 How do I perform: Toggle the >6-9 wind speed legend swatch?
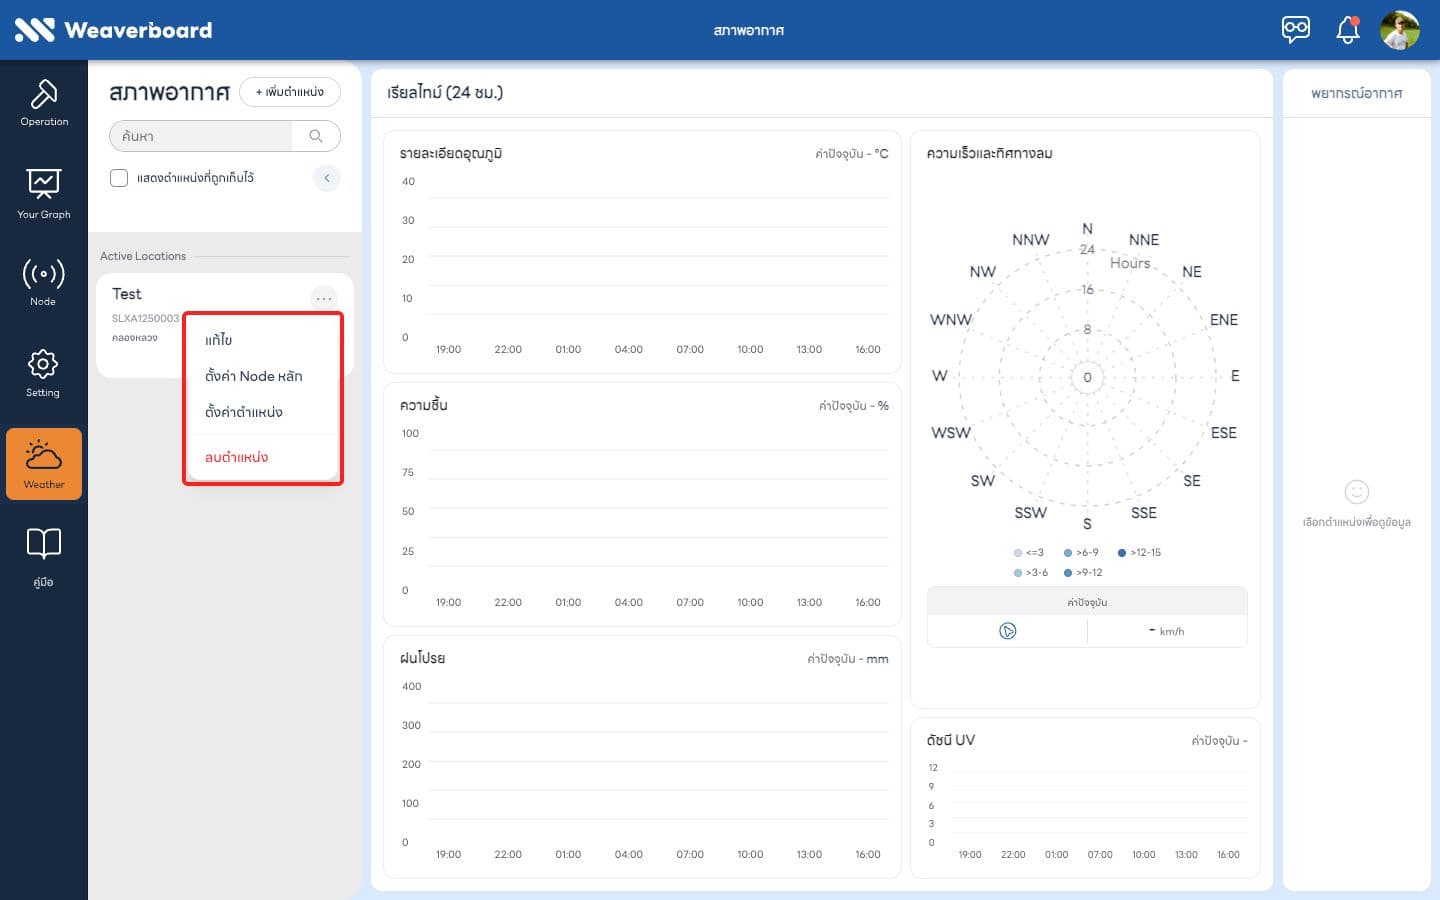point(1068,553)
